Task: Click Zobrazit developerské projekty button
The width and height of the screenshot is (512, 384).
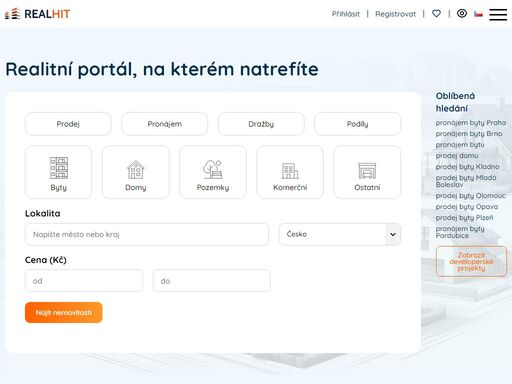Action: click(471, 262)
